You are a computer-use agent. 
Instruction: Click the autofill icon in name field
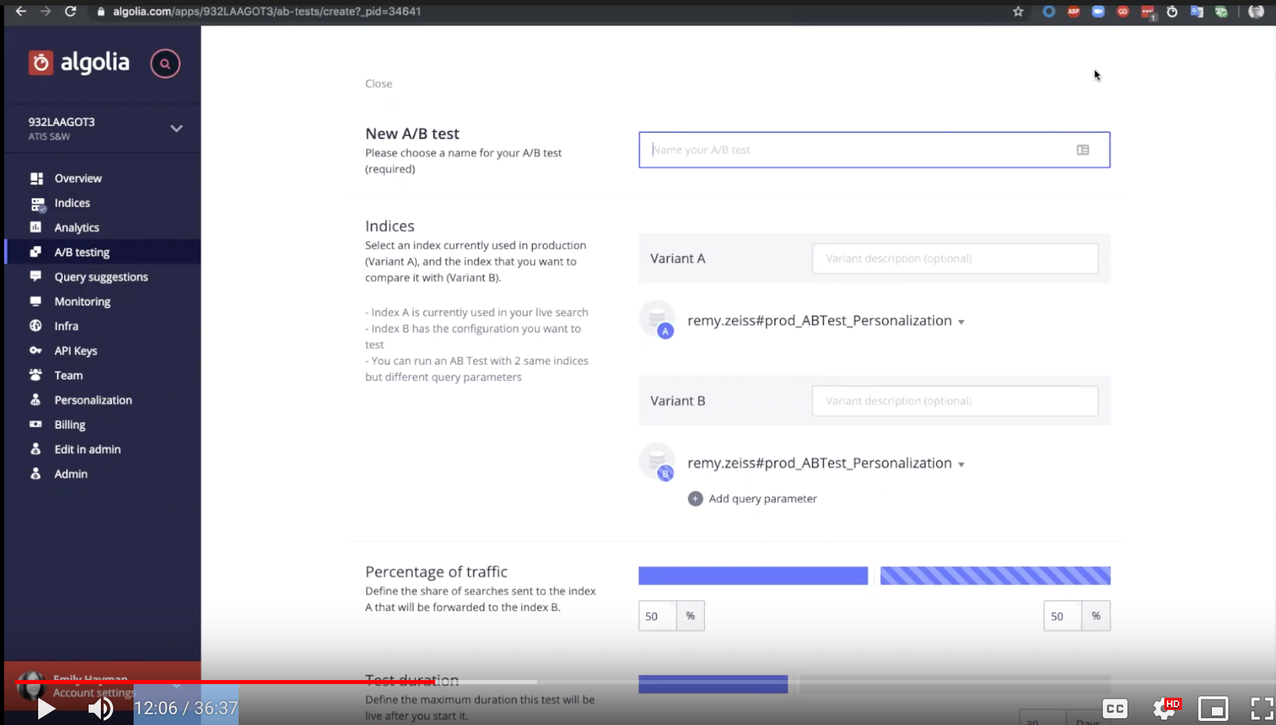[x=1083, y=150]
